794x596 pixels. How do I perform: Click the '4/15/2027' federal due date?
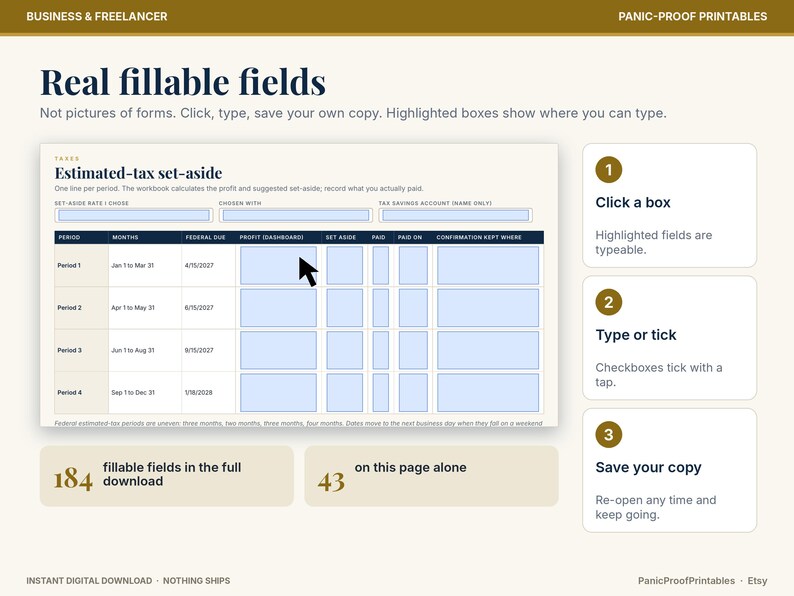tap(199, 265)
